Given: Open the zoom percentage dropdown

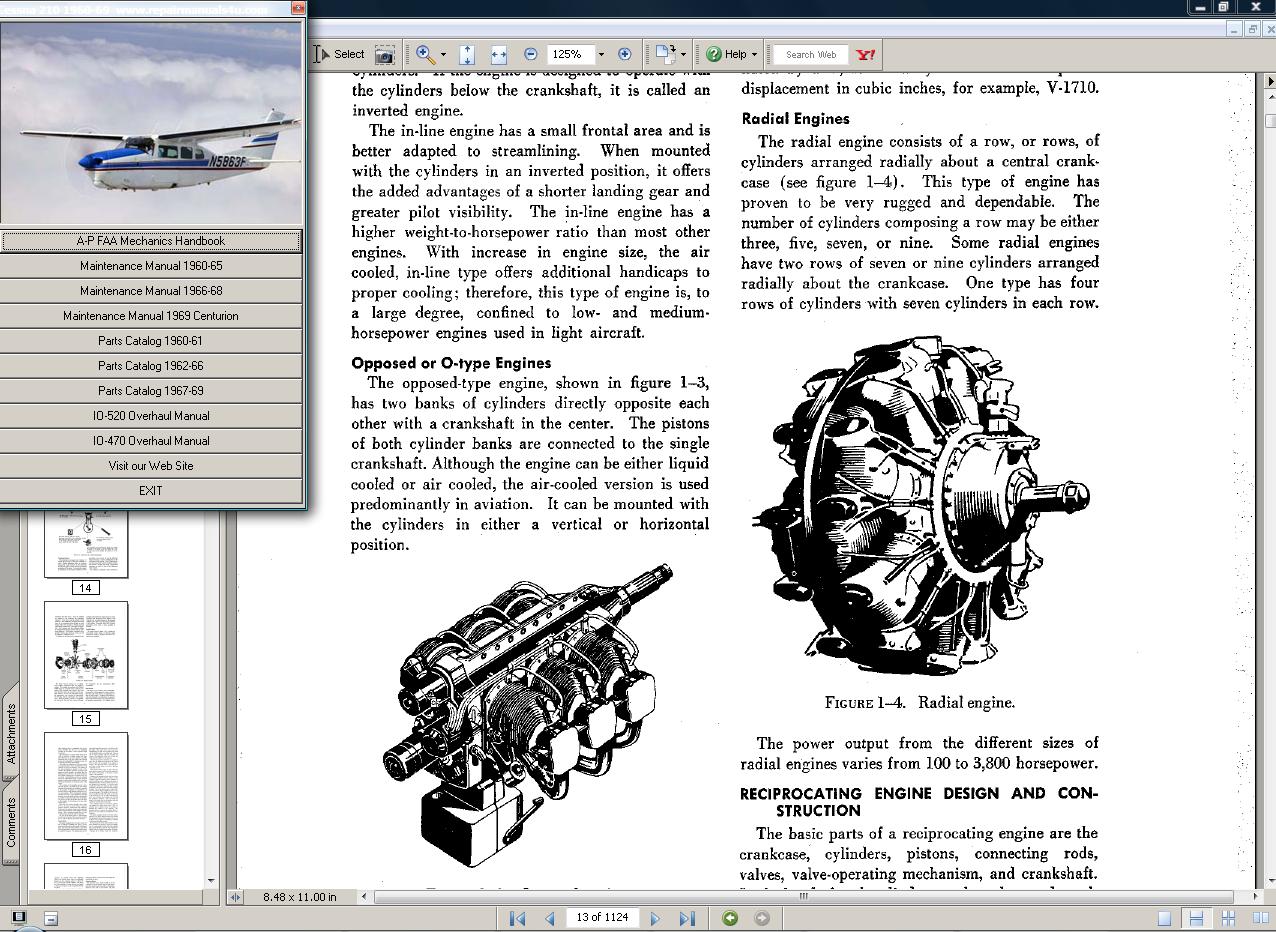Looking at the screenshot, I should (x=601, y=54).
